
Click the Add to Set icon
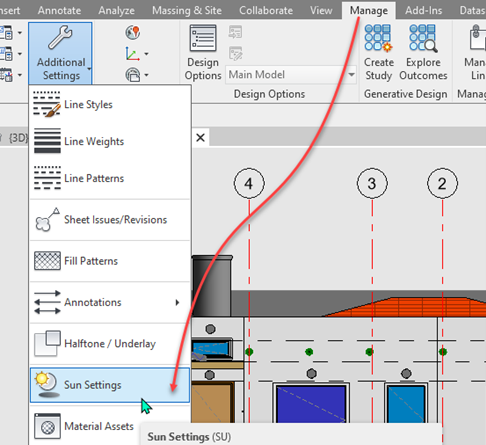point(235,32)
